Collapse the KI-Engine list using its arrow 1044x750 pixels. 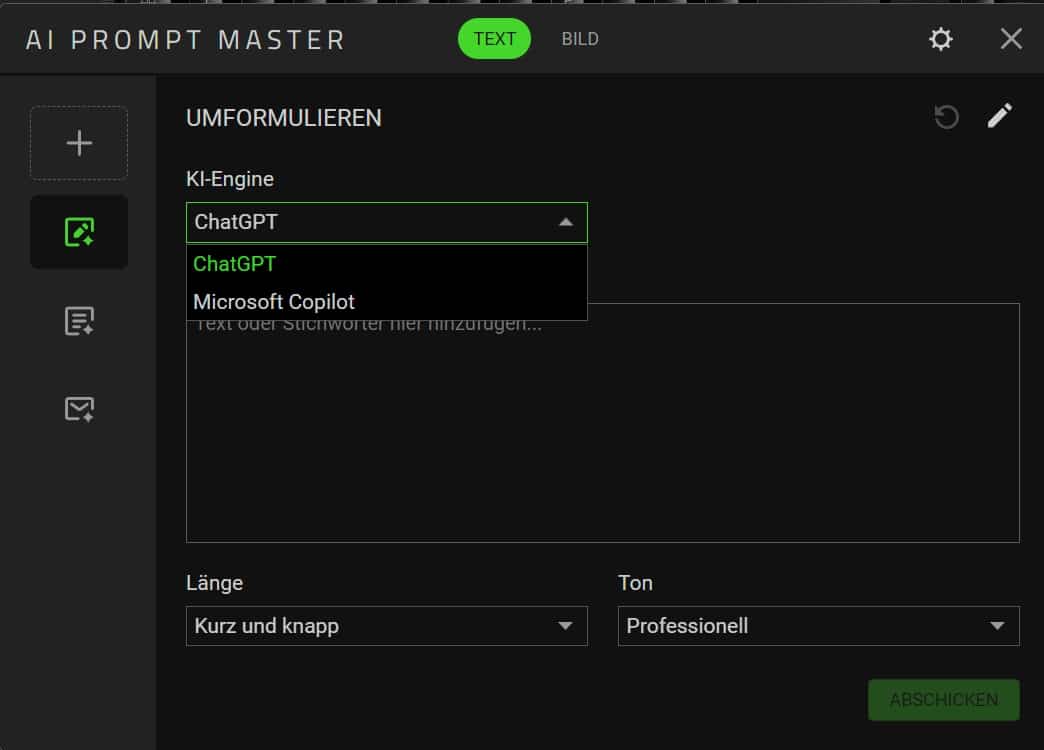[566, 222]
